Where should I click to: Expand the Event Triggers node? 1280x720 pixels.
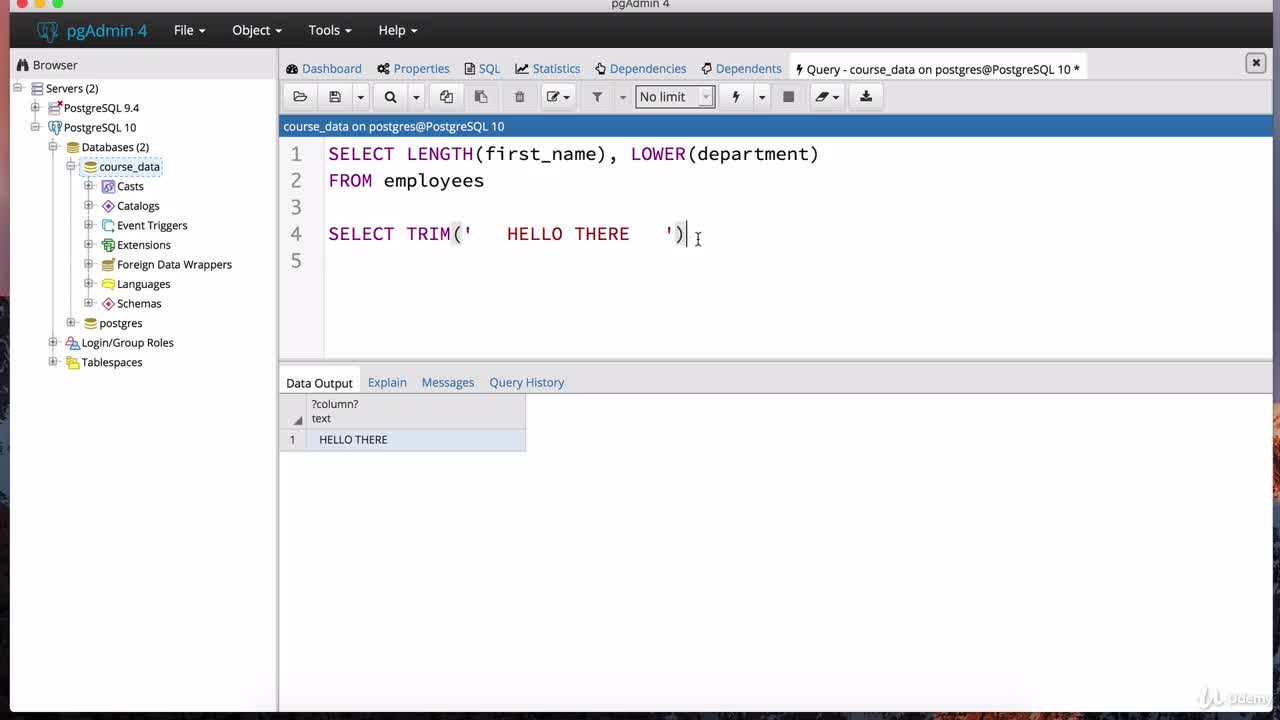[x=89, y=225]
